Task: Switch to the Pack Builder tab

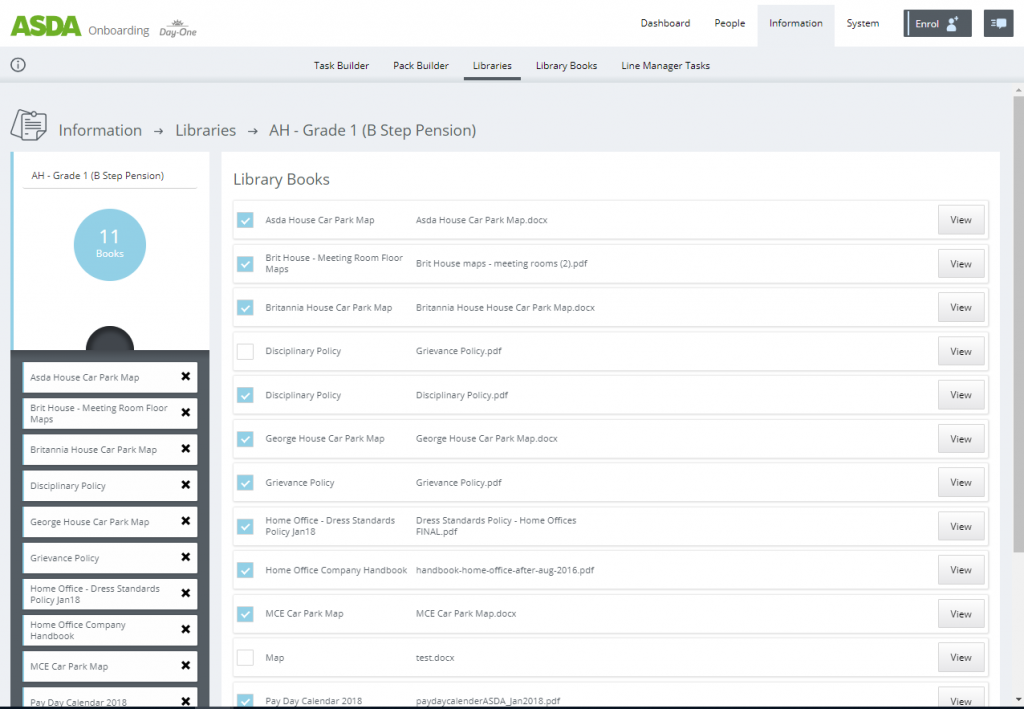Action: [x=420, y=65]
